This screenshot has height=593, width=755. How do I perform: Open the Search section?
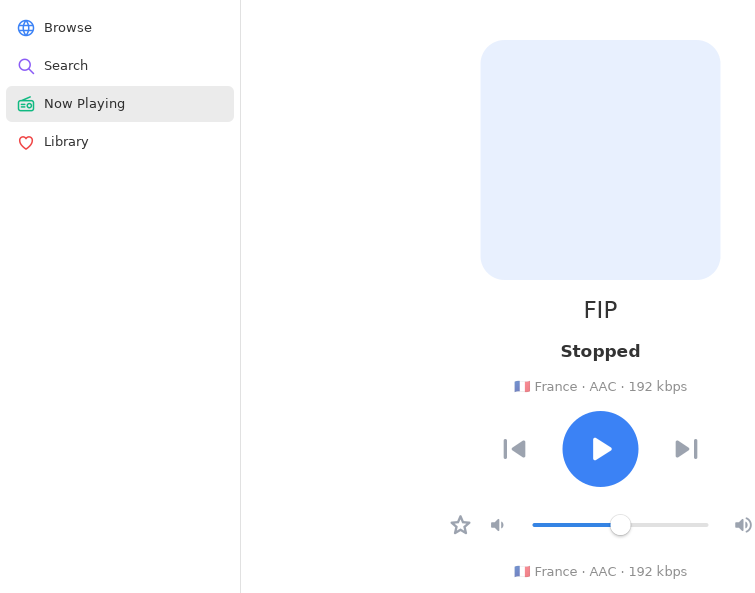click(120, 66)
